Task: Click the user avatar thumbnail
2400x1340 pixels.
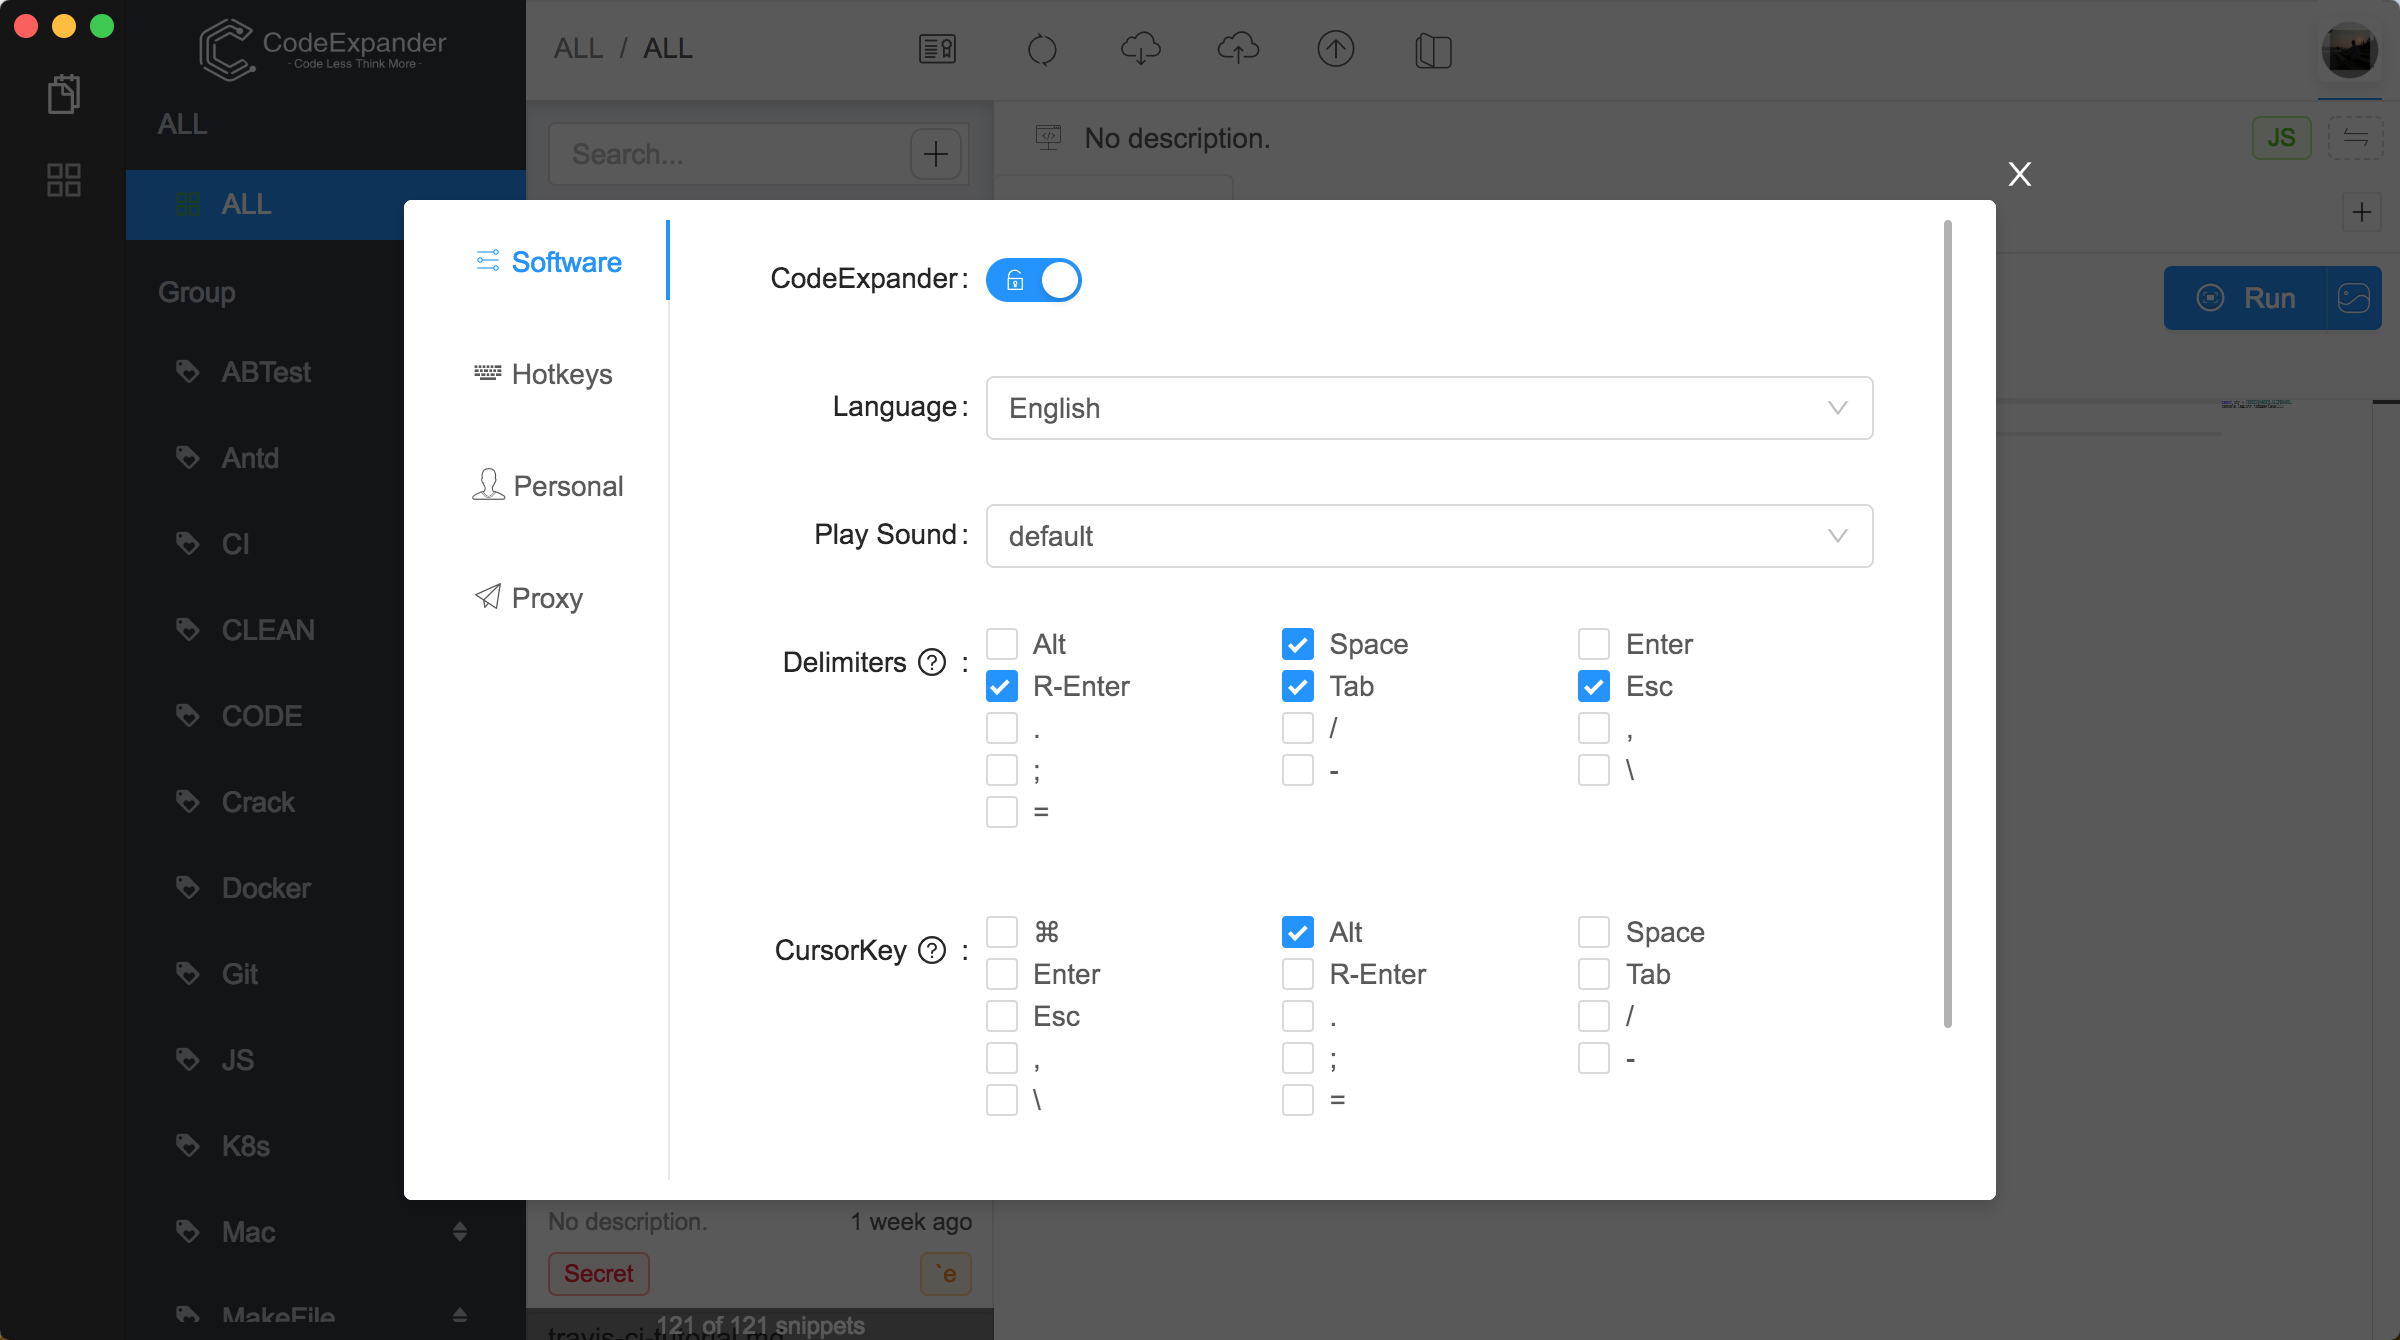Action: [x=2349, y=49]
